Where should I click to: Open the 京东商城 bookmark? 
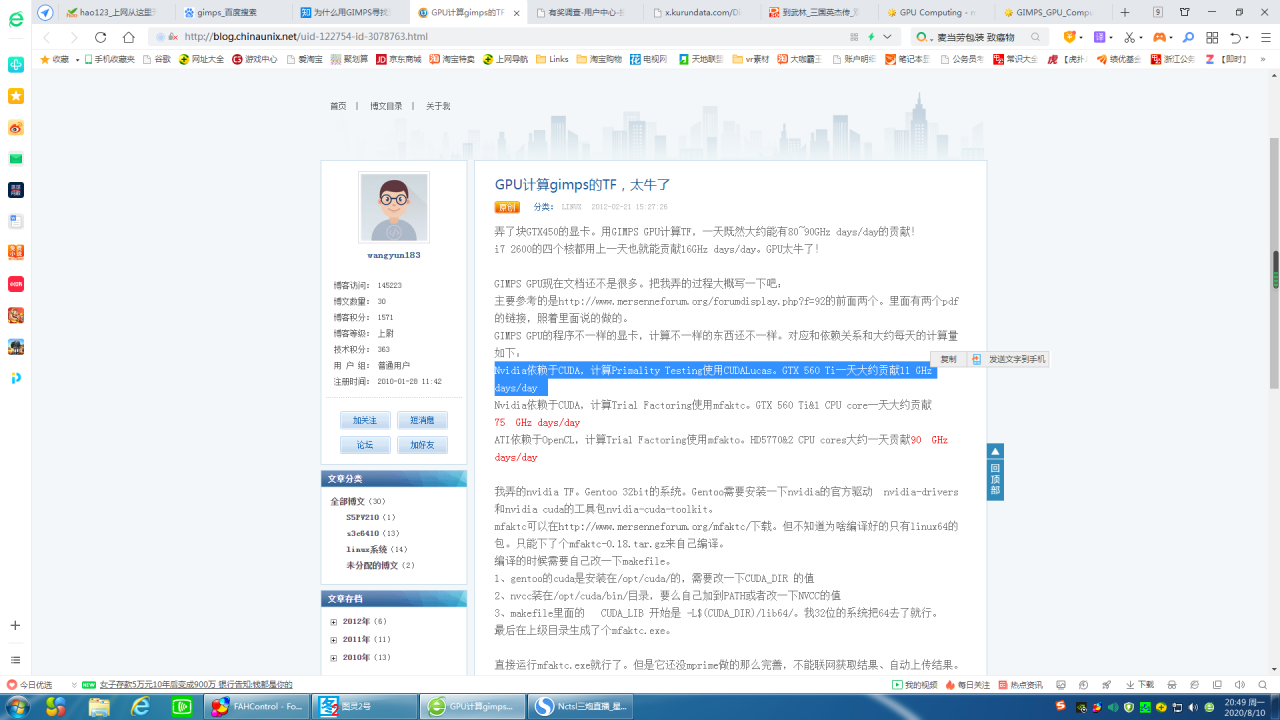(x=398, y=60)
